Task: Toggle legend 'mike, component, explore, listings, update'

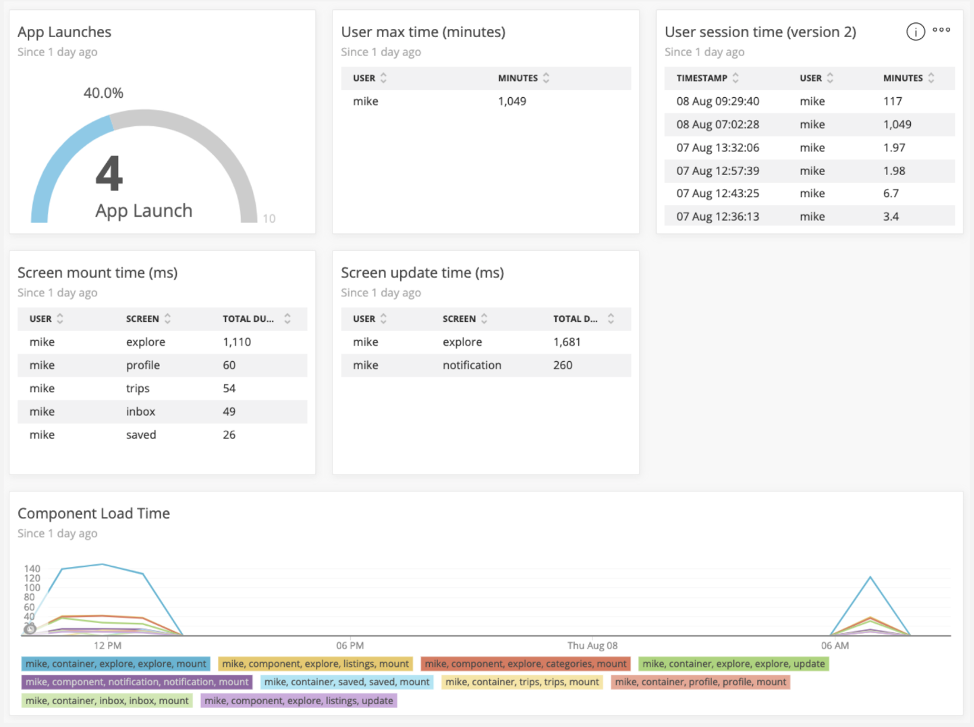Action: pos(299,700)
